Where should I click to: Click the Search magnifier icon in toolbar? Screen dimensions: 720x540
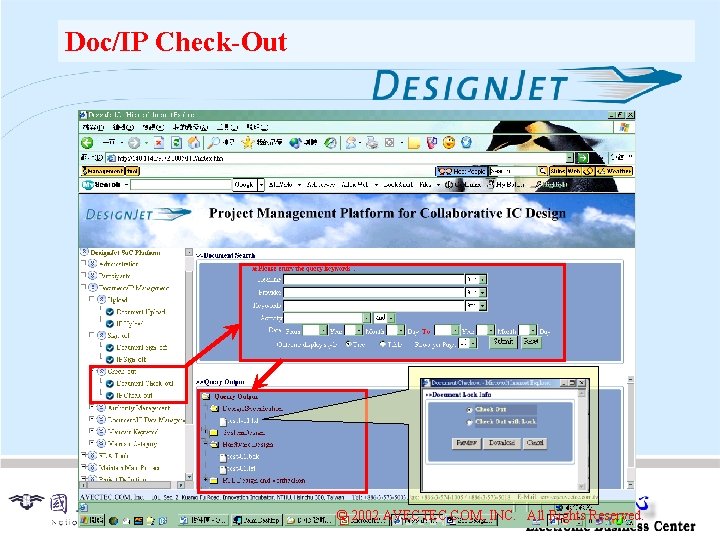tap(214, 143)
